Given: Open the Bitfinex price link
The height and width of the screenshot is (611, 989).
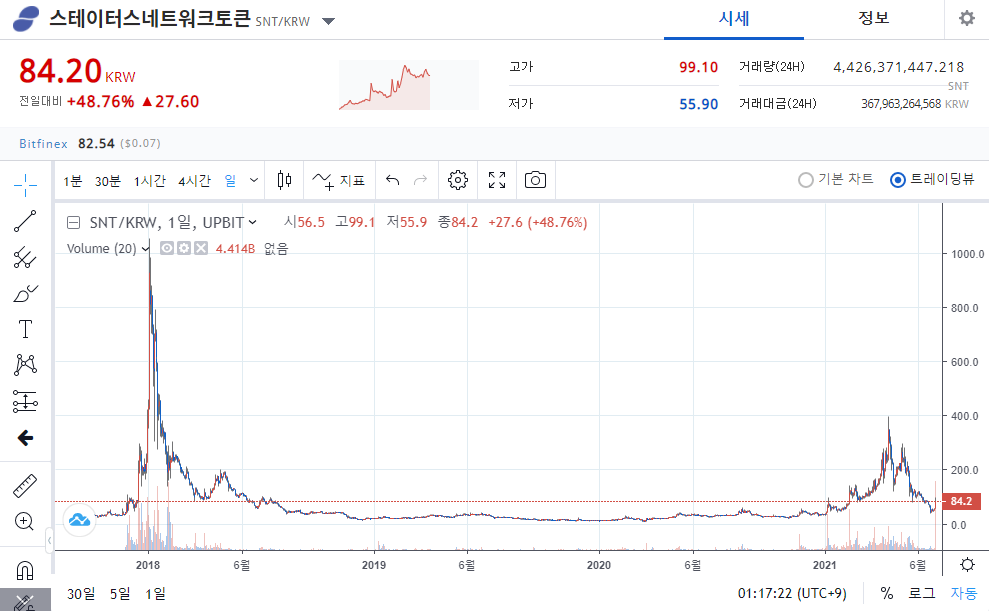Looking at the screenshot, I should tap(43, 144).
